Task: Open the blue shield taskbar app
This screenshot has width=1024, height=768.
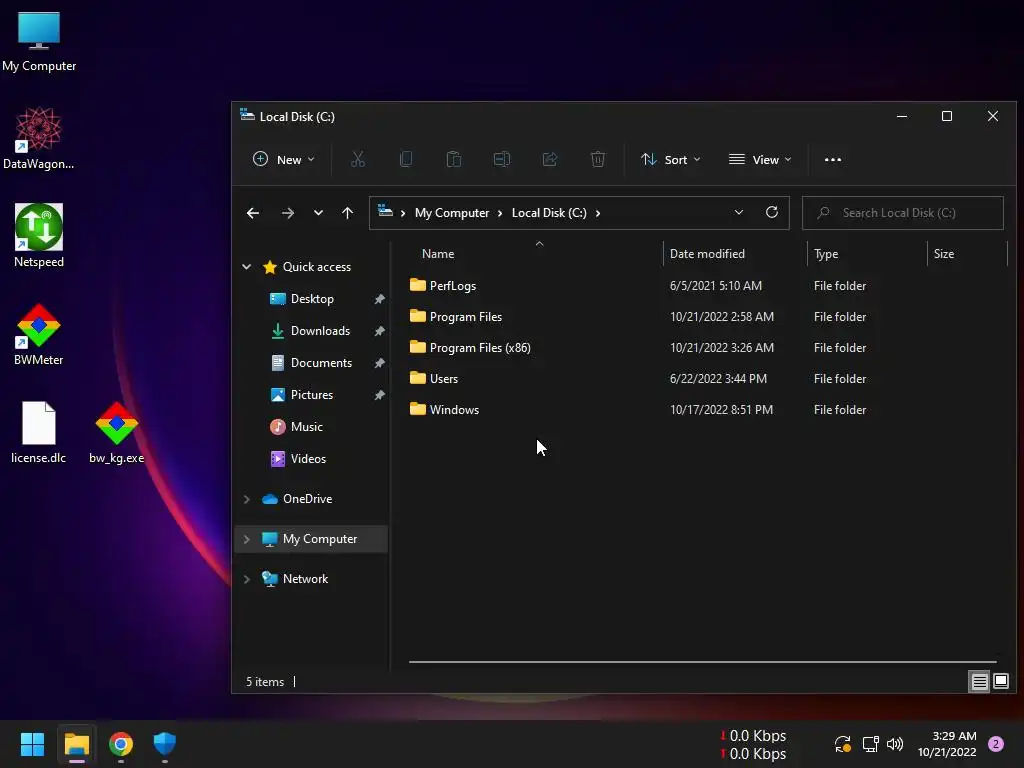Action: click(165, 744)
